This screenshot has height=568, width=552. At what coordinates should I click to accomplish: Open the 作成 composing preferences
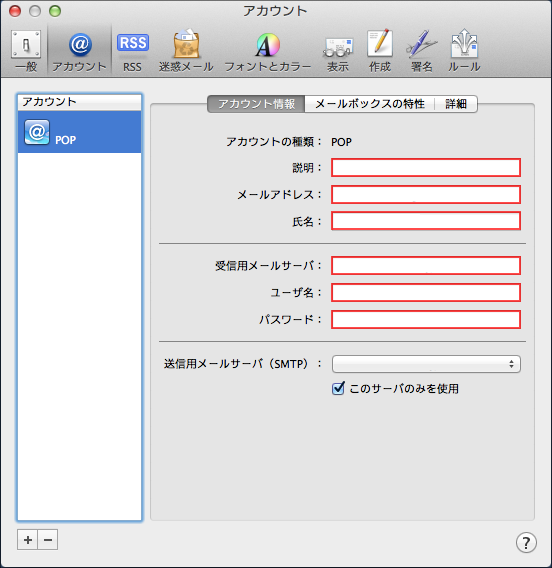coord(380,51)
